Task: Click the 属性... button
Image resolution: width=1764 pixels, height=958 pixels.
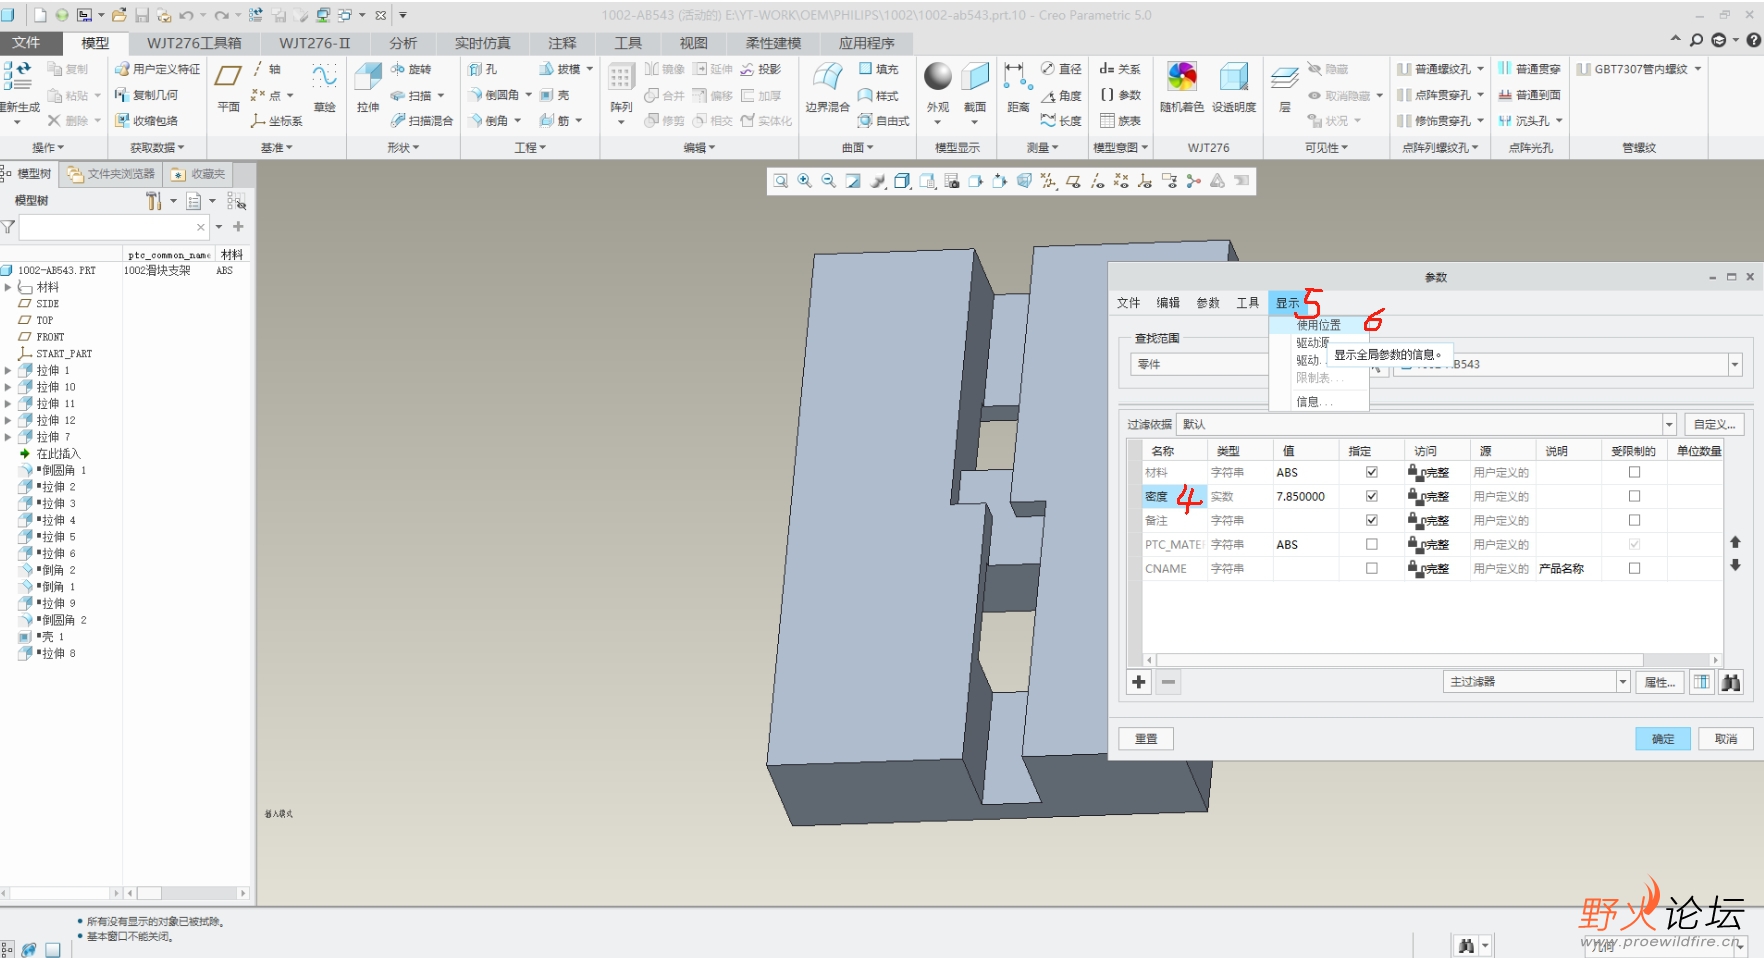Action: [1659, 682]
